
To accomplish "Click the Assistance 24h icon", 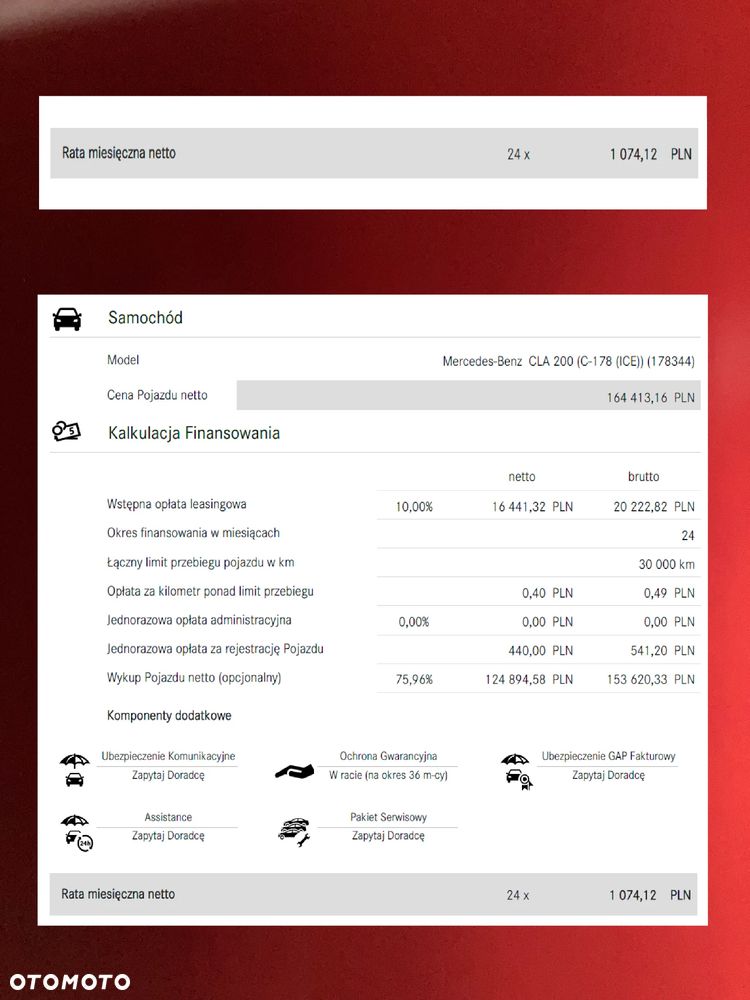I will (x=77, y=832).
